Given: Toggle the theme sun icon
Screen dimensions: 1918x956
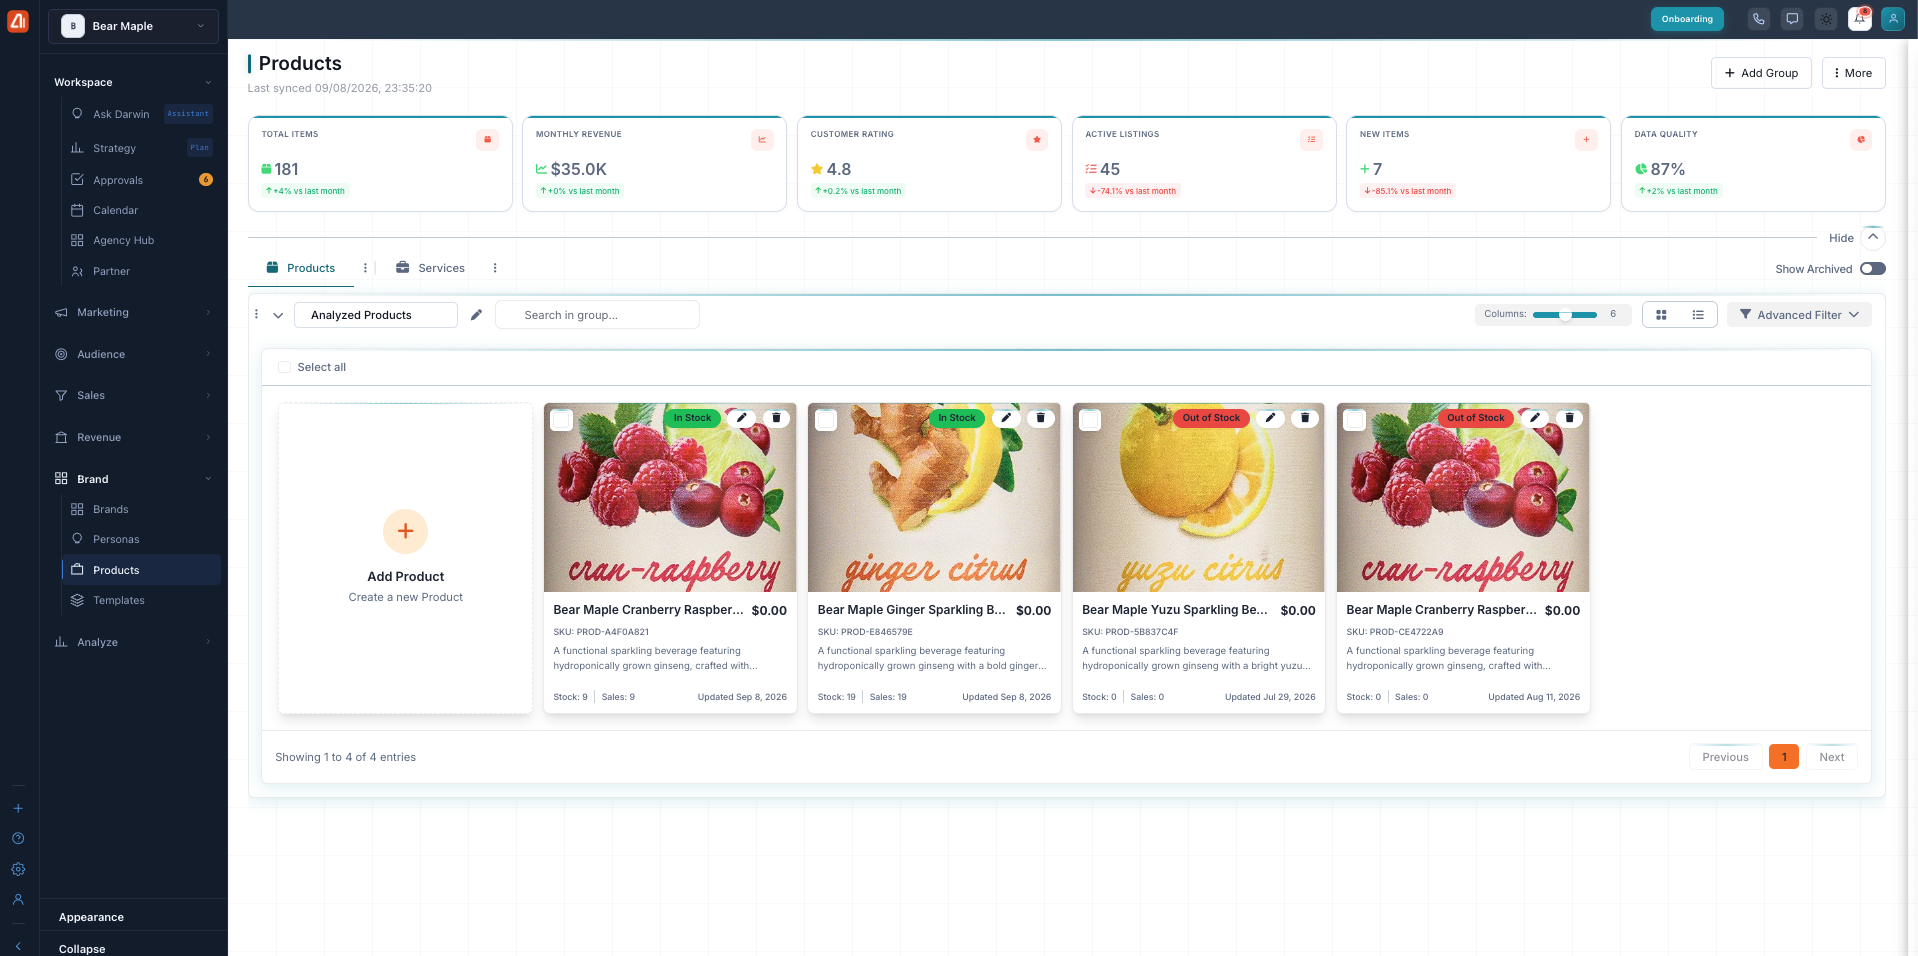Looking at the screenshot, I should 1826,19.
